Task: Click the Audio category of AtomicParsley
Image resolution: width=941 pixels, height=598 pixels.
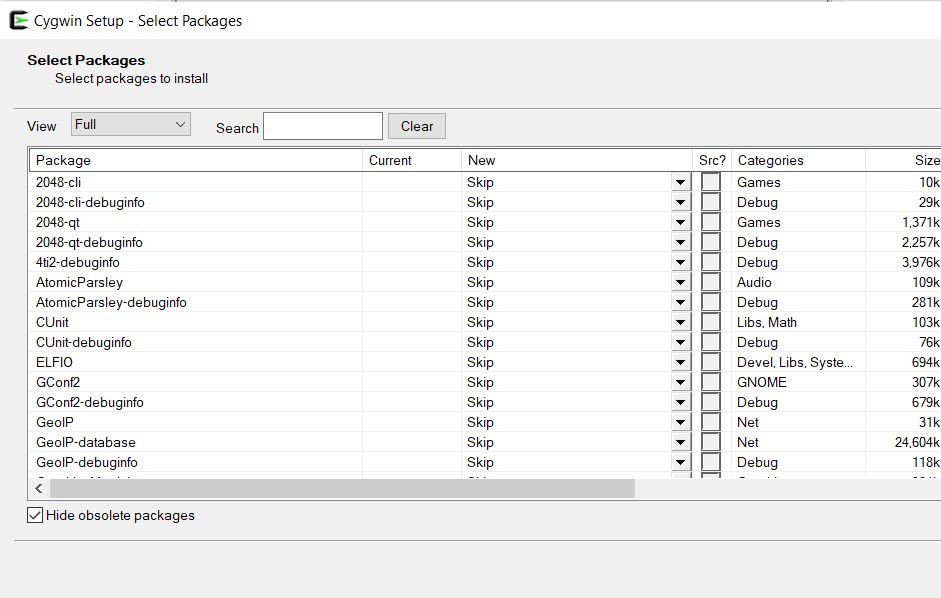Action: (754, 282)
